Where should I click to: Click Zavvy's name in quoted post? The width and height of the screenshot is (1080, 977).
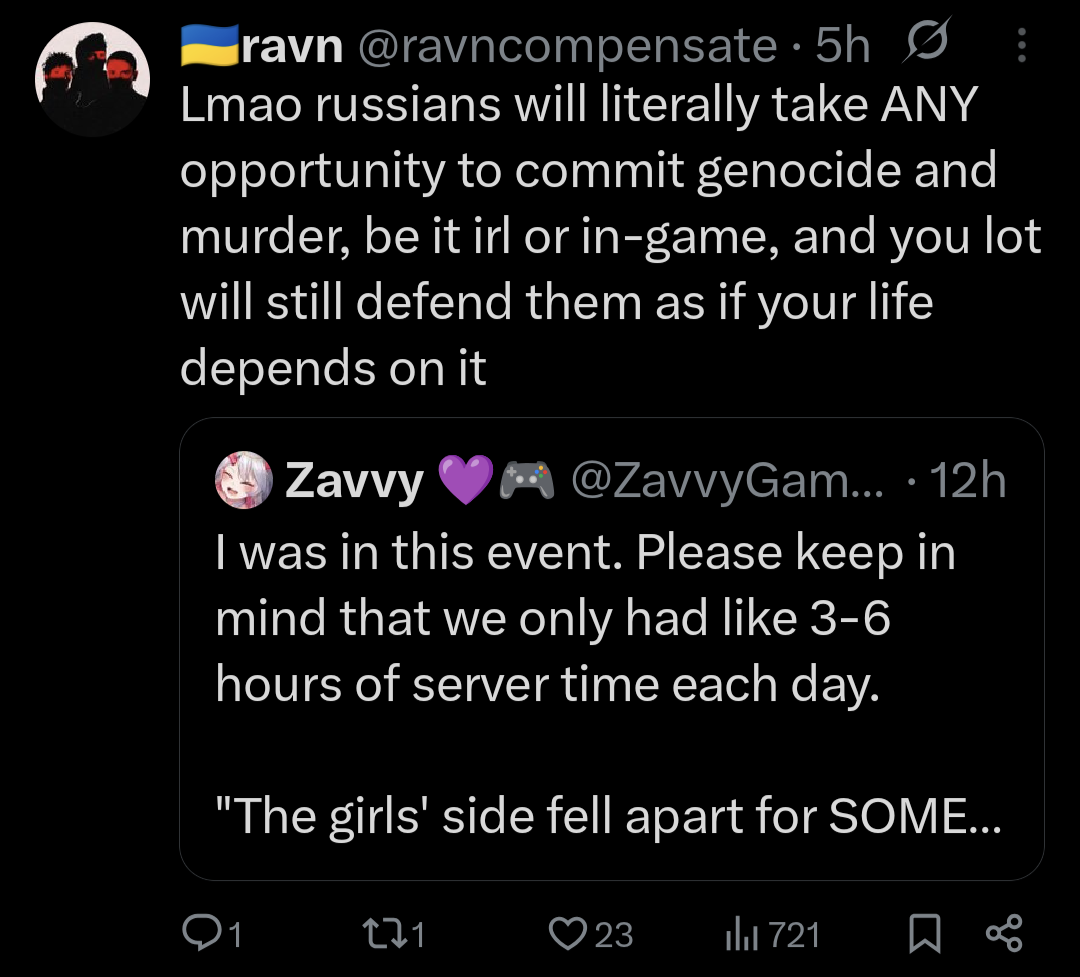coord(355,482)
